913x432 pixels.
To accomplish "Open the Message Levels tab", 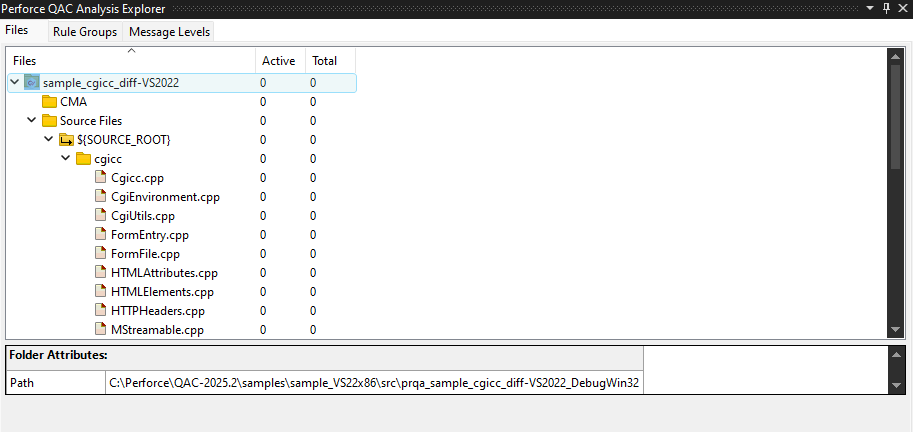I will [x=169, y=32].
